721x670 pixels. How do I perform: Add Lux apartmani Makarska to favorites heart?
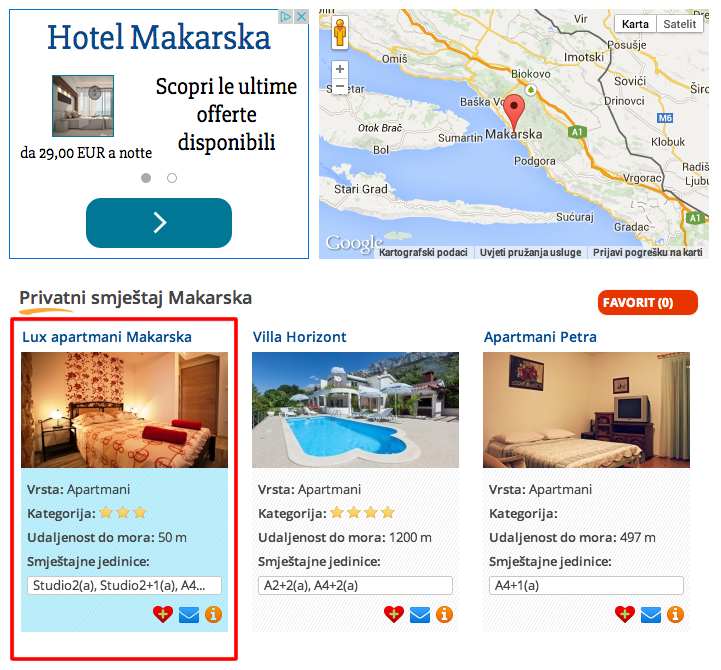(163, 614)
